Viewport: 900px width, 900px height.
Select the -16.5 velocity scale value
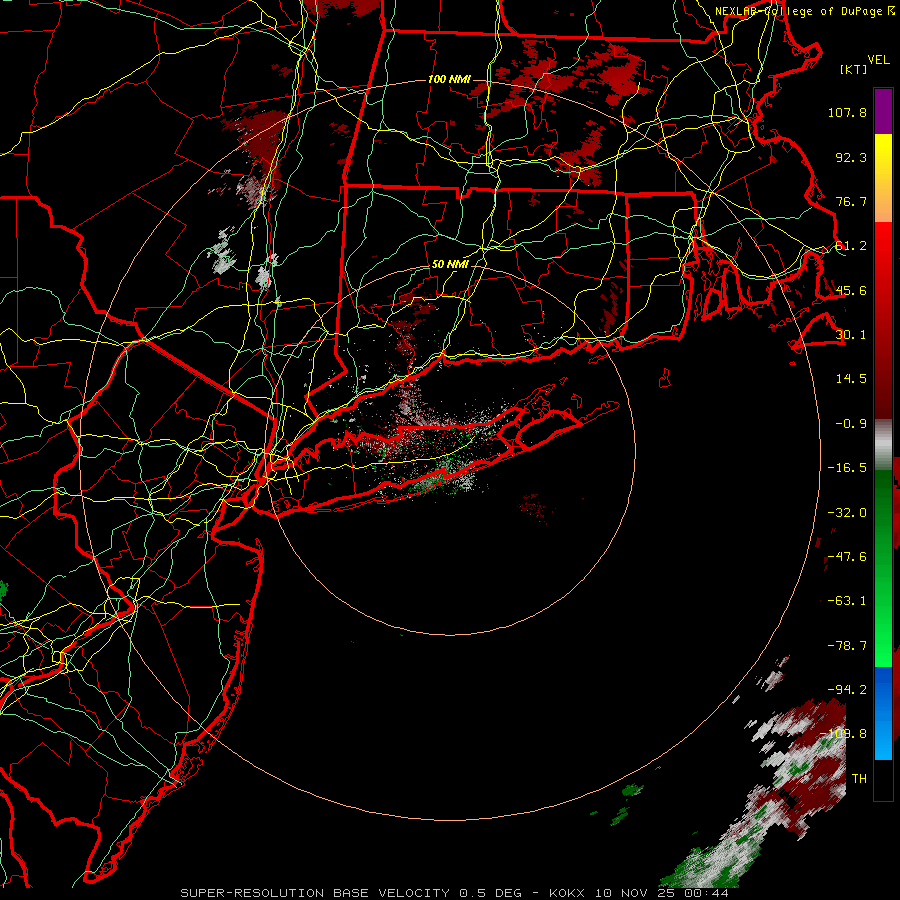pos(847,468)
